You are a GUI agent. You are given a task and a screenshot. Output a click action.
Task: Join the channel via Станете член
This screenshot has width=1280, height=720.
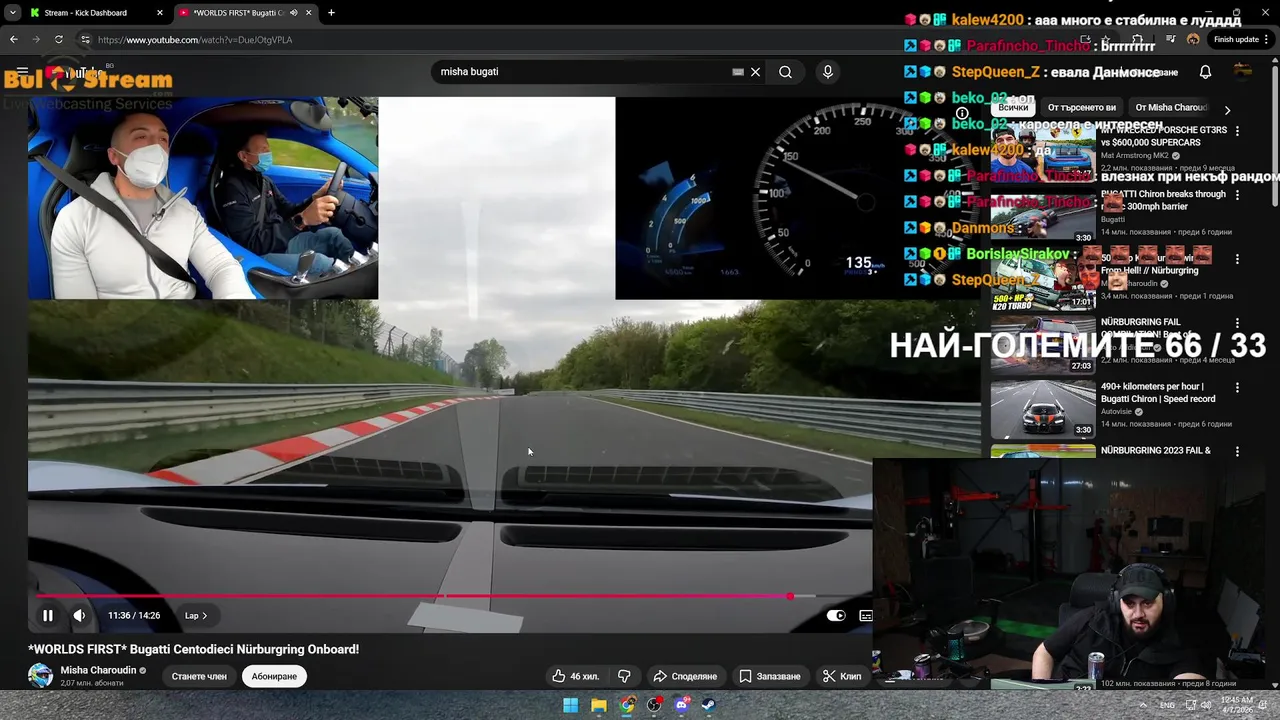point(199,677)
